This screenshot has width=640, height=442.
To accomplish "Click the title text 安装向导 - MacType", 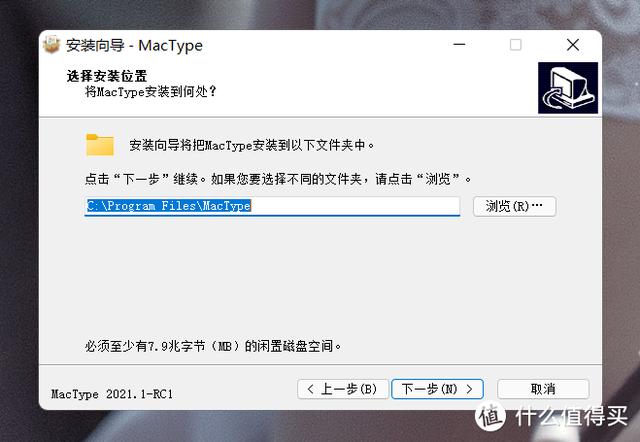I will [x=134, y=45].
